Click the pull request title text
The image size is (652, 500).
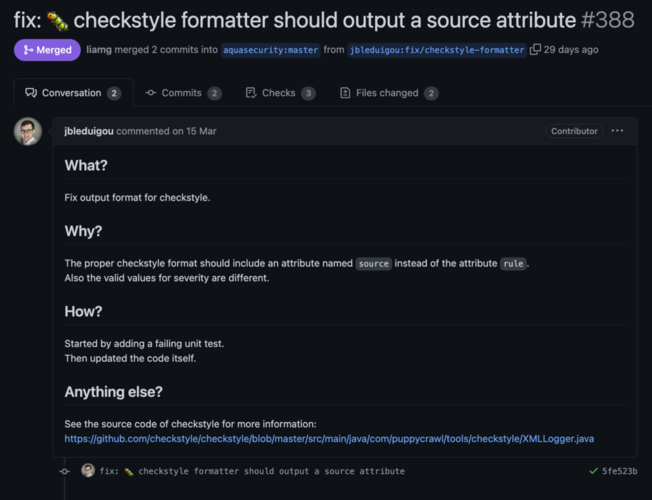click(x=294, y=20)
